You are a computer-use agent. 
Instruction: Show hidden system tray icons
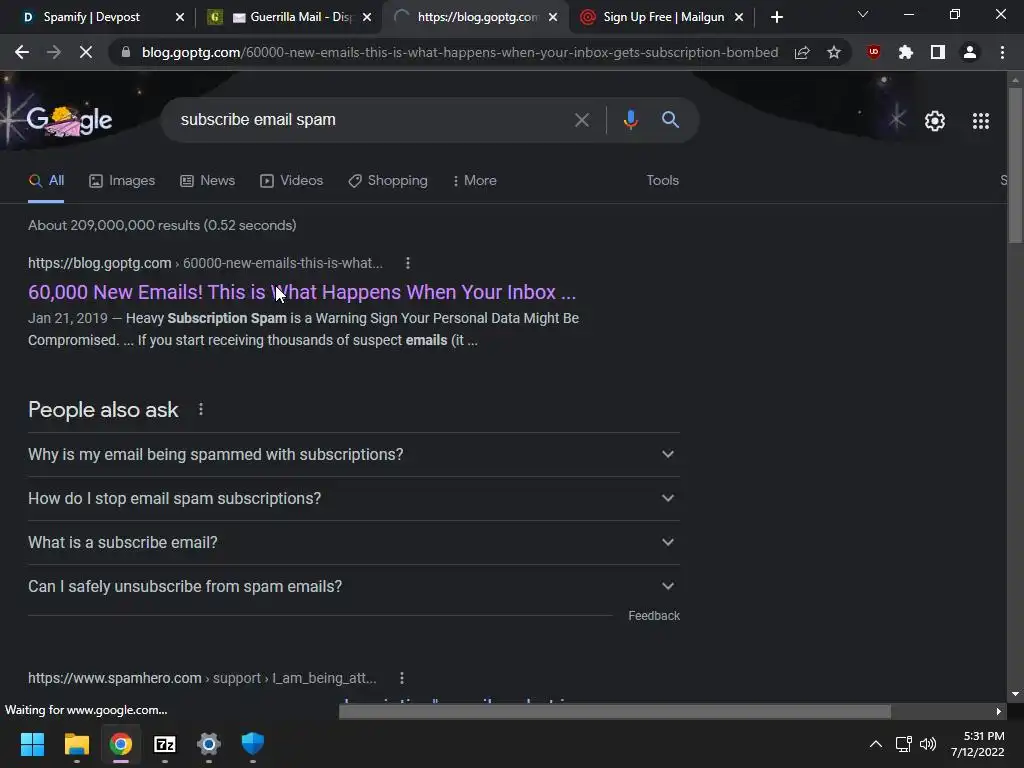coord(876,744)
